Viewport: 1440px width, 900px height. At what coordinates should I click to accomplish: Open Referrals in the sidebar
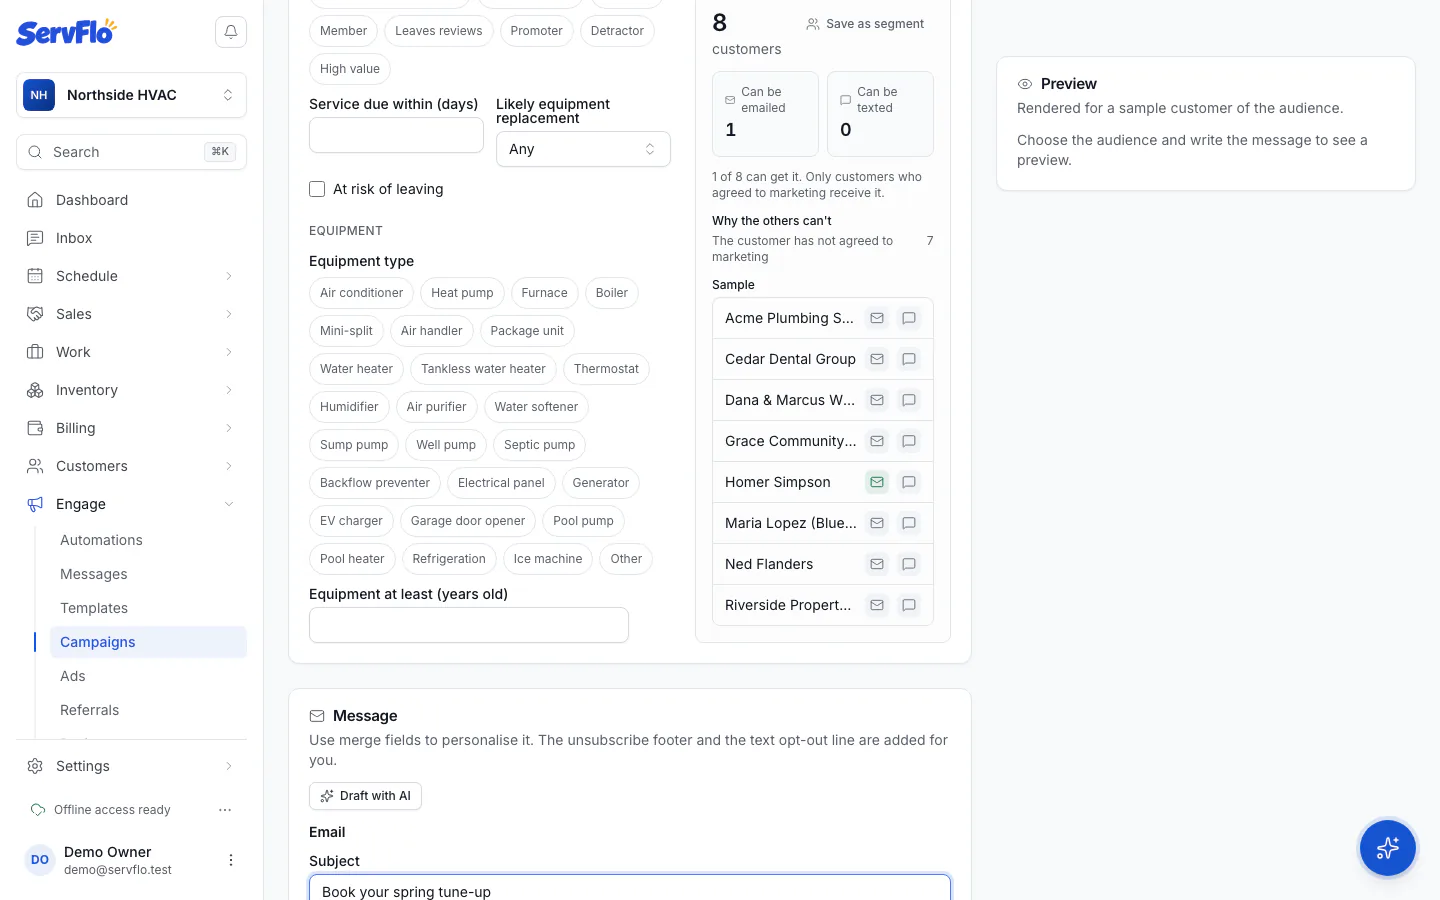[x=148, y=710]
